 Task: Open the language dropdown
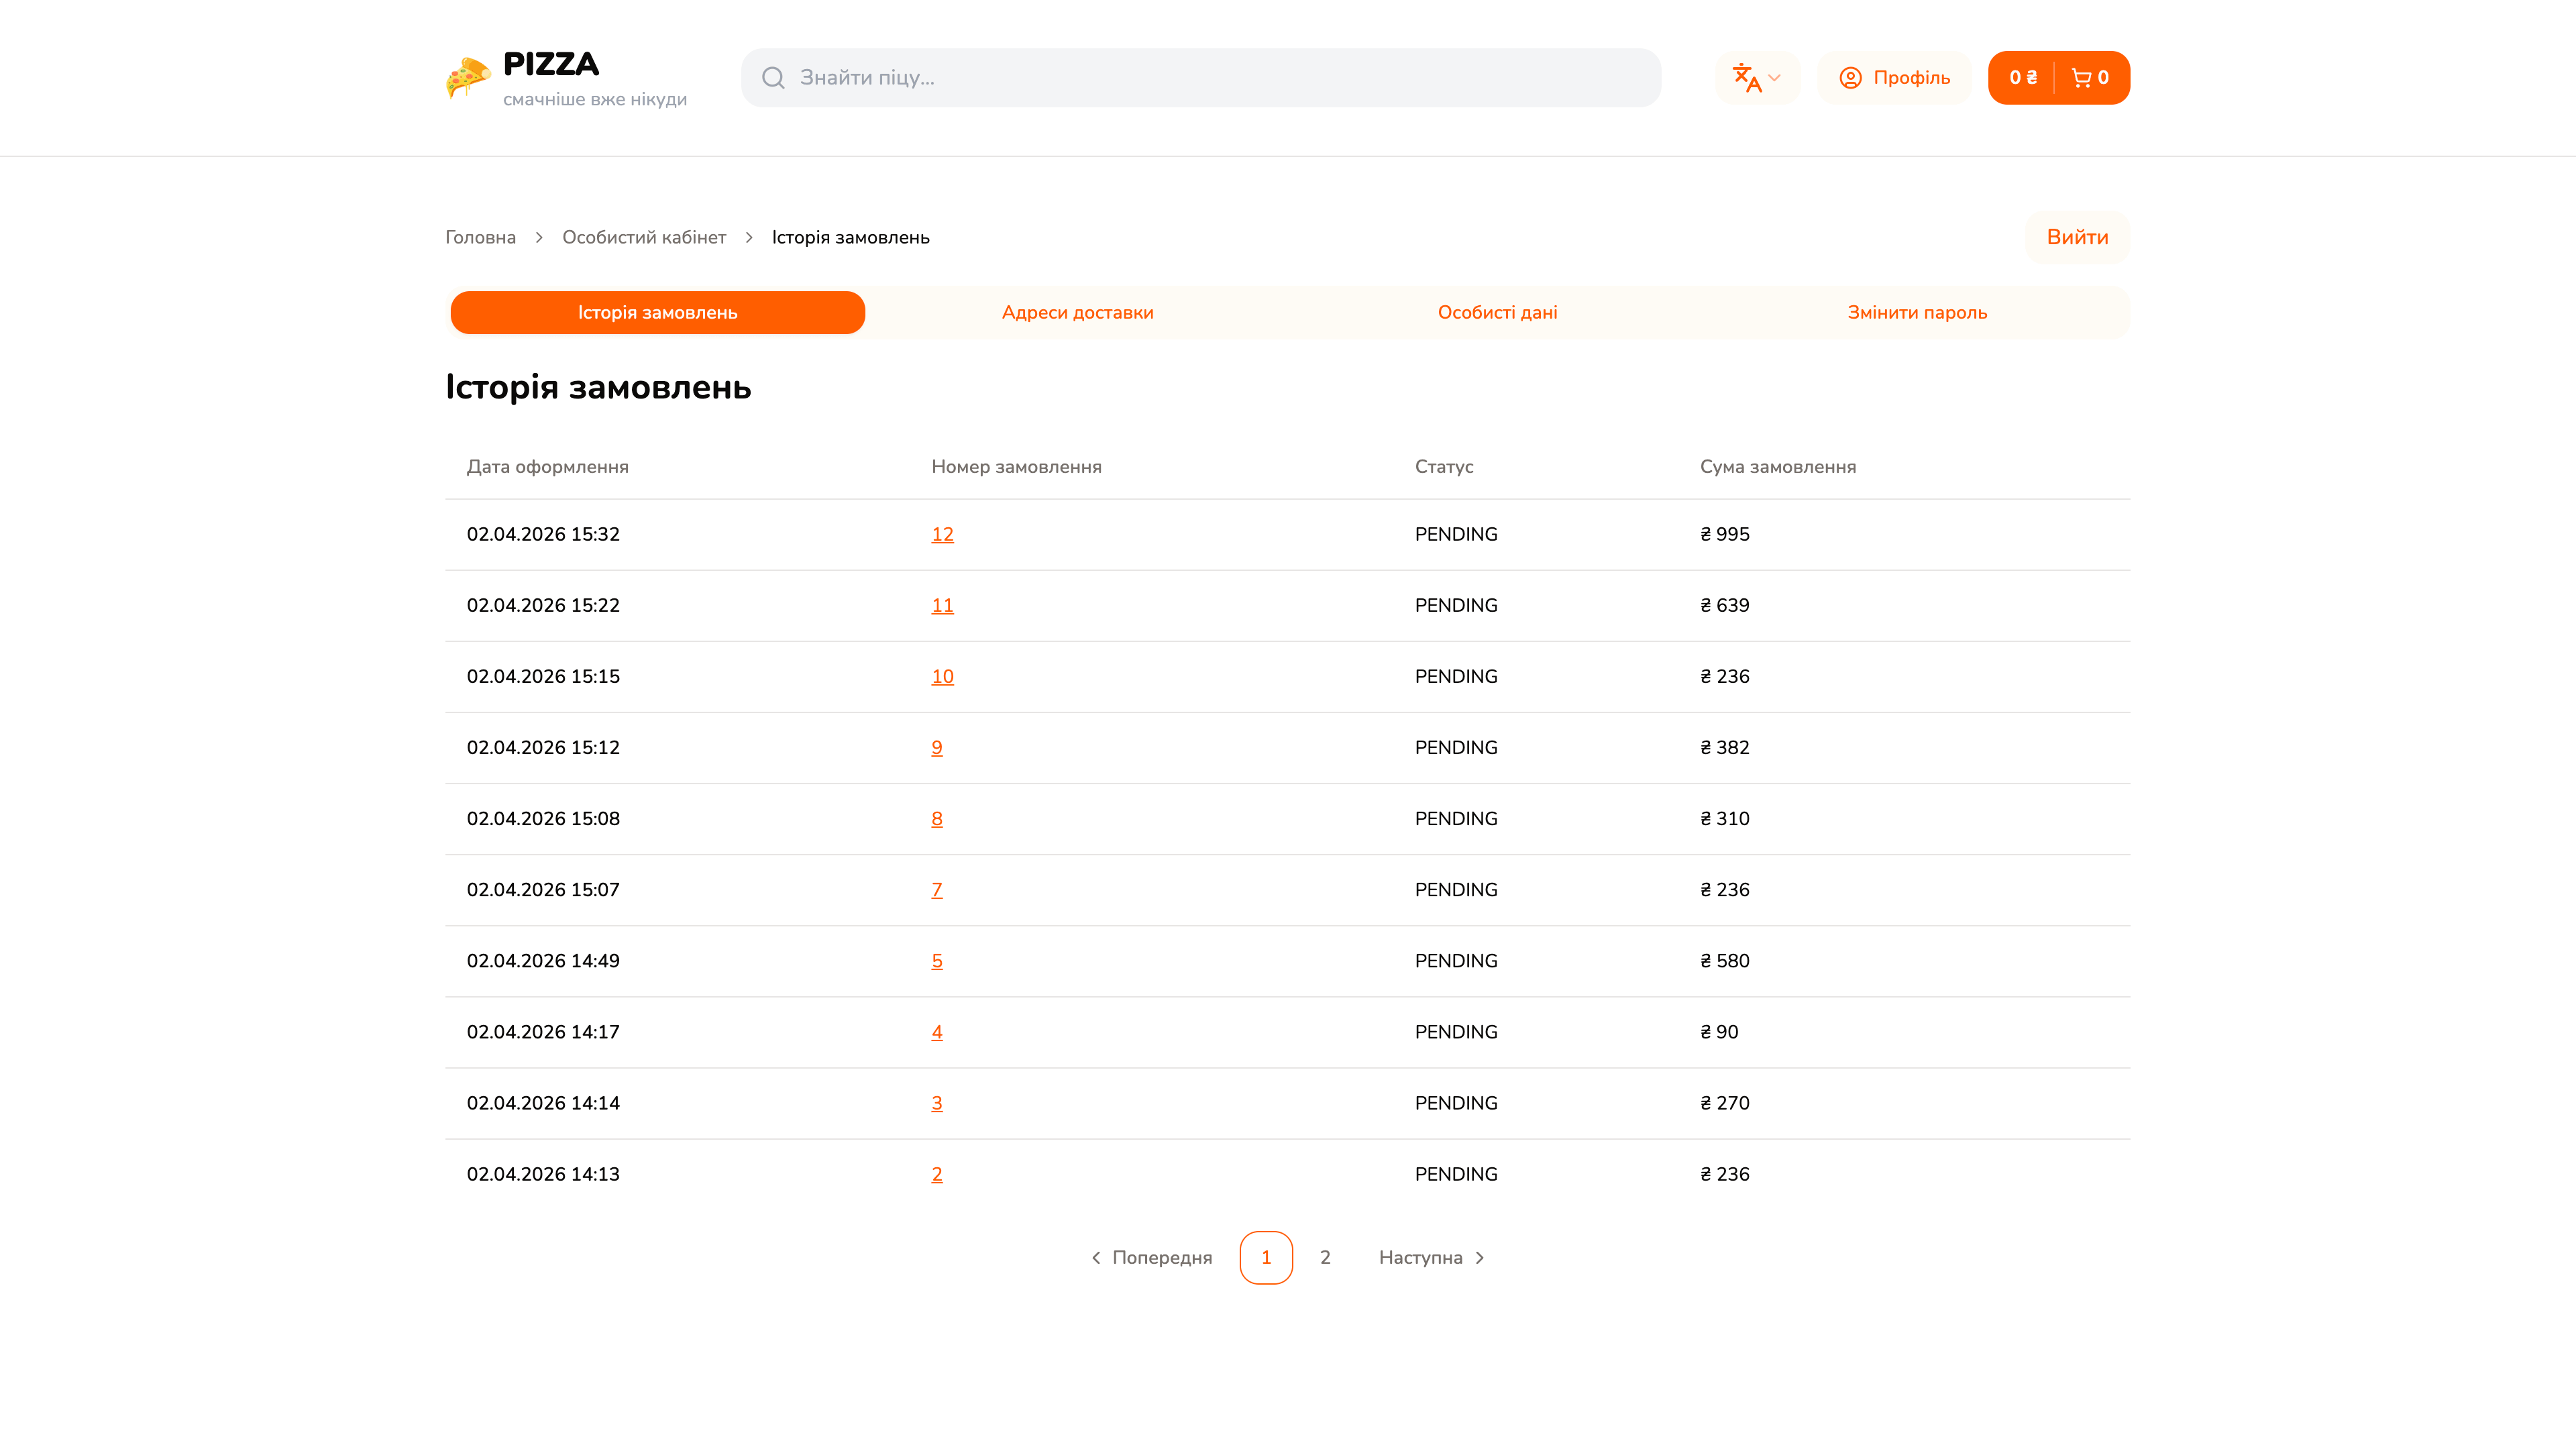click(x=1757, y=77)
